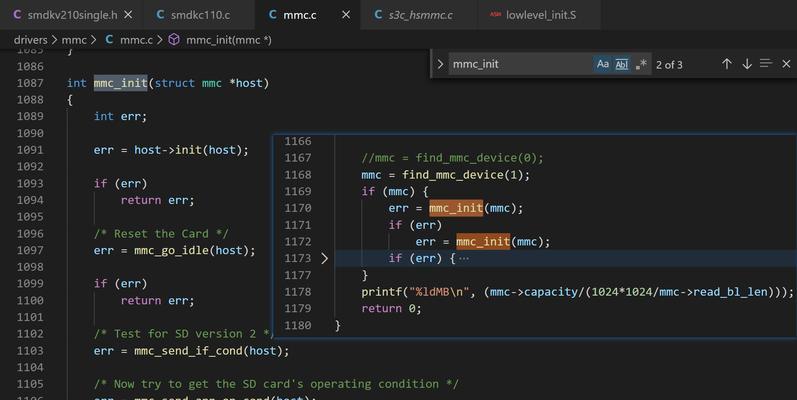Click the mmc.c breadcrumb
This screenshot has width=797, height=400.
point(136,40)
